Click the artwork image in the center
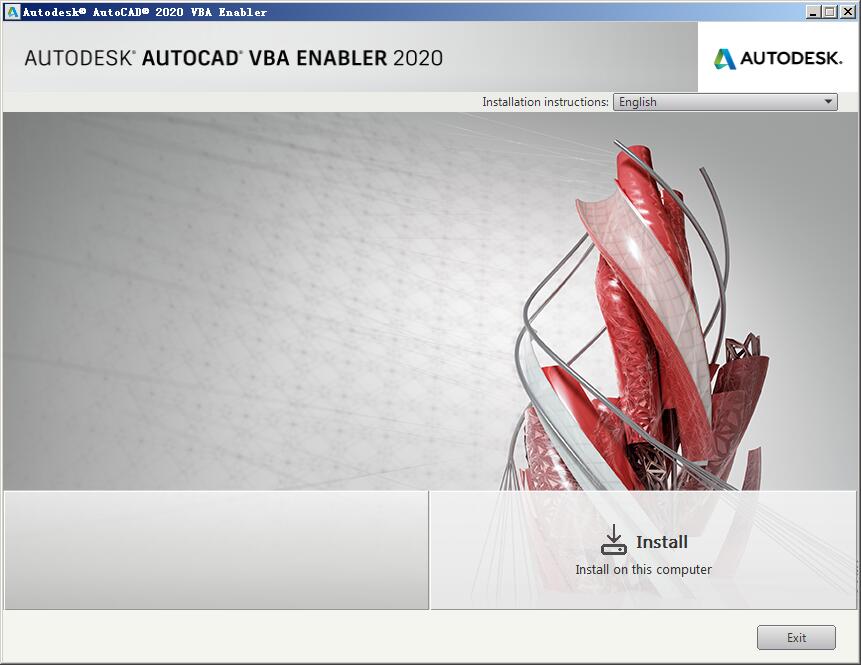Image resolution: width=861 pixels, height=665 pixels. (x=430, y=300)
